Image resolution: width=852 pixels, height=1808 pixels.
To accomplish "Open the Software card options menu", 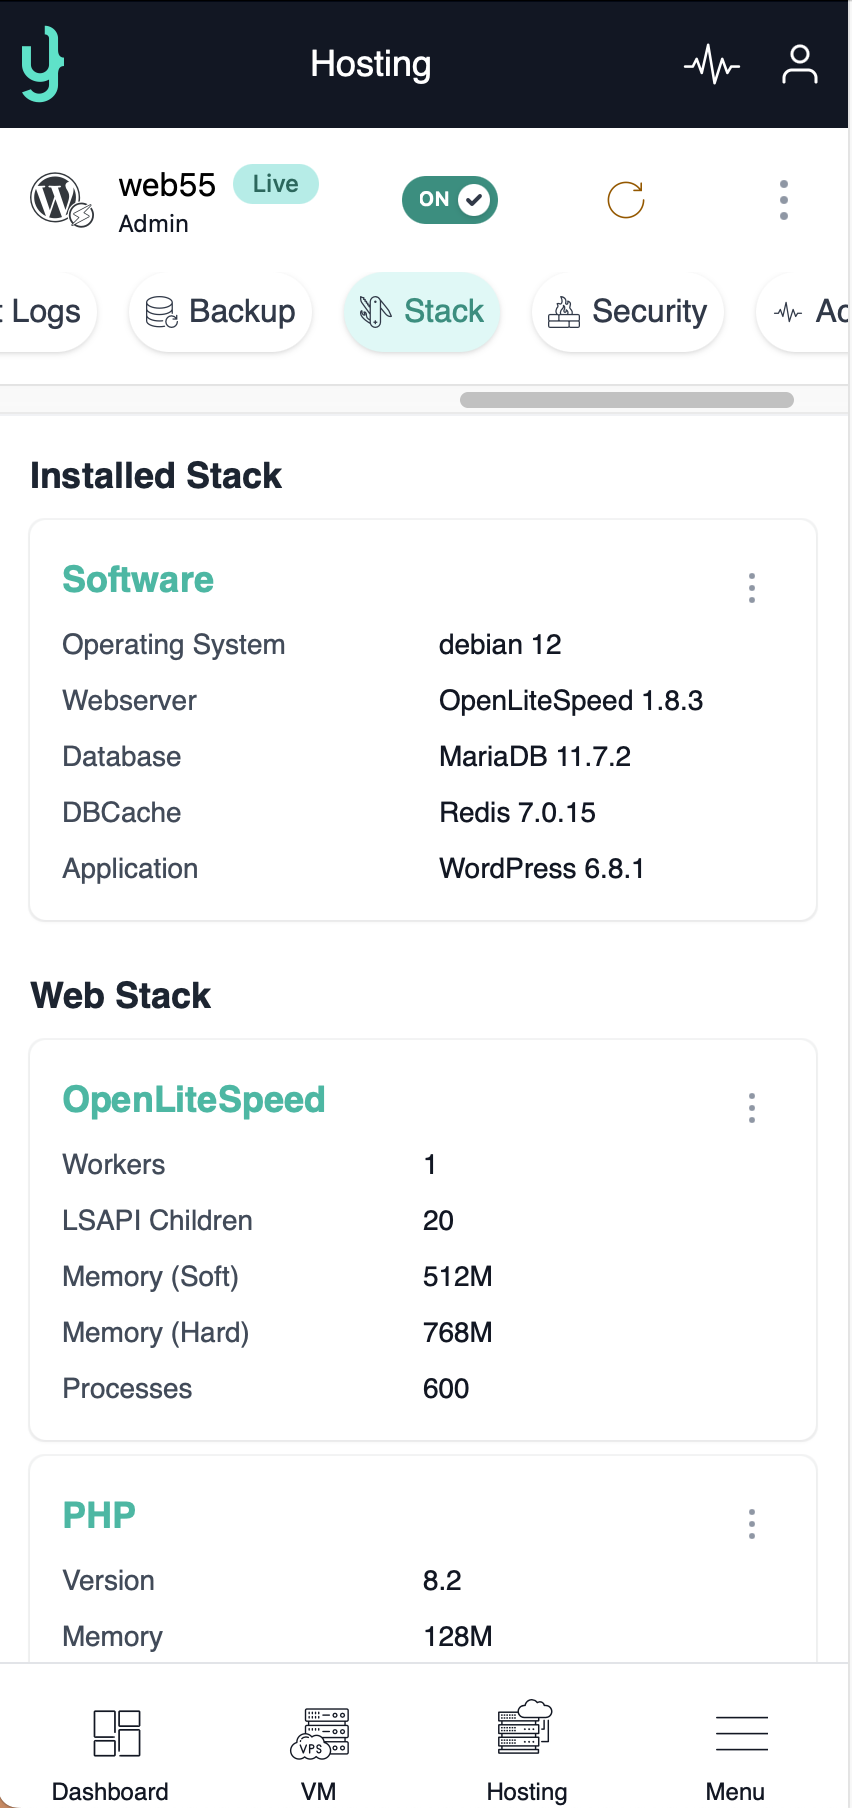I will [x=752, y=588].
